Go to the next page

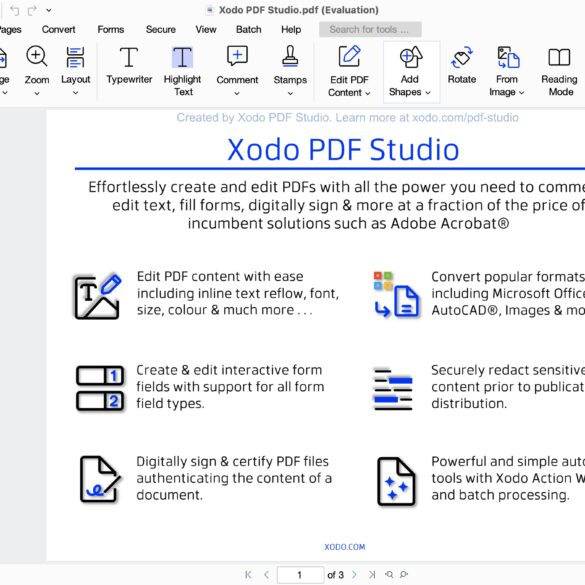pos(354,575)
